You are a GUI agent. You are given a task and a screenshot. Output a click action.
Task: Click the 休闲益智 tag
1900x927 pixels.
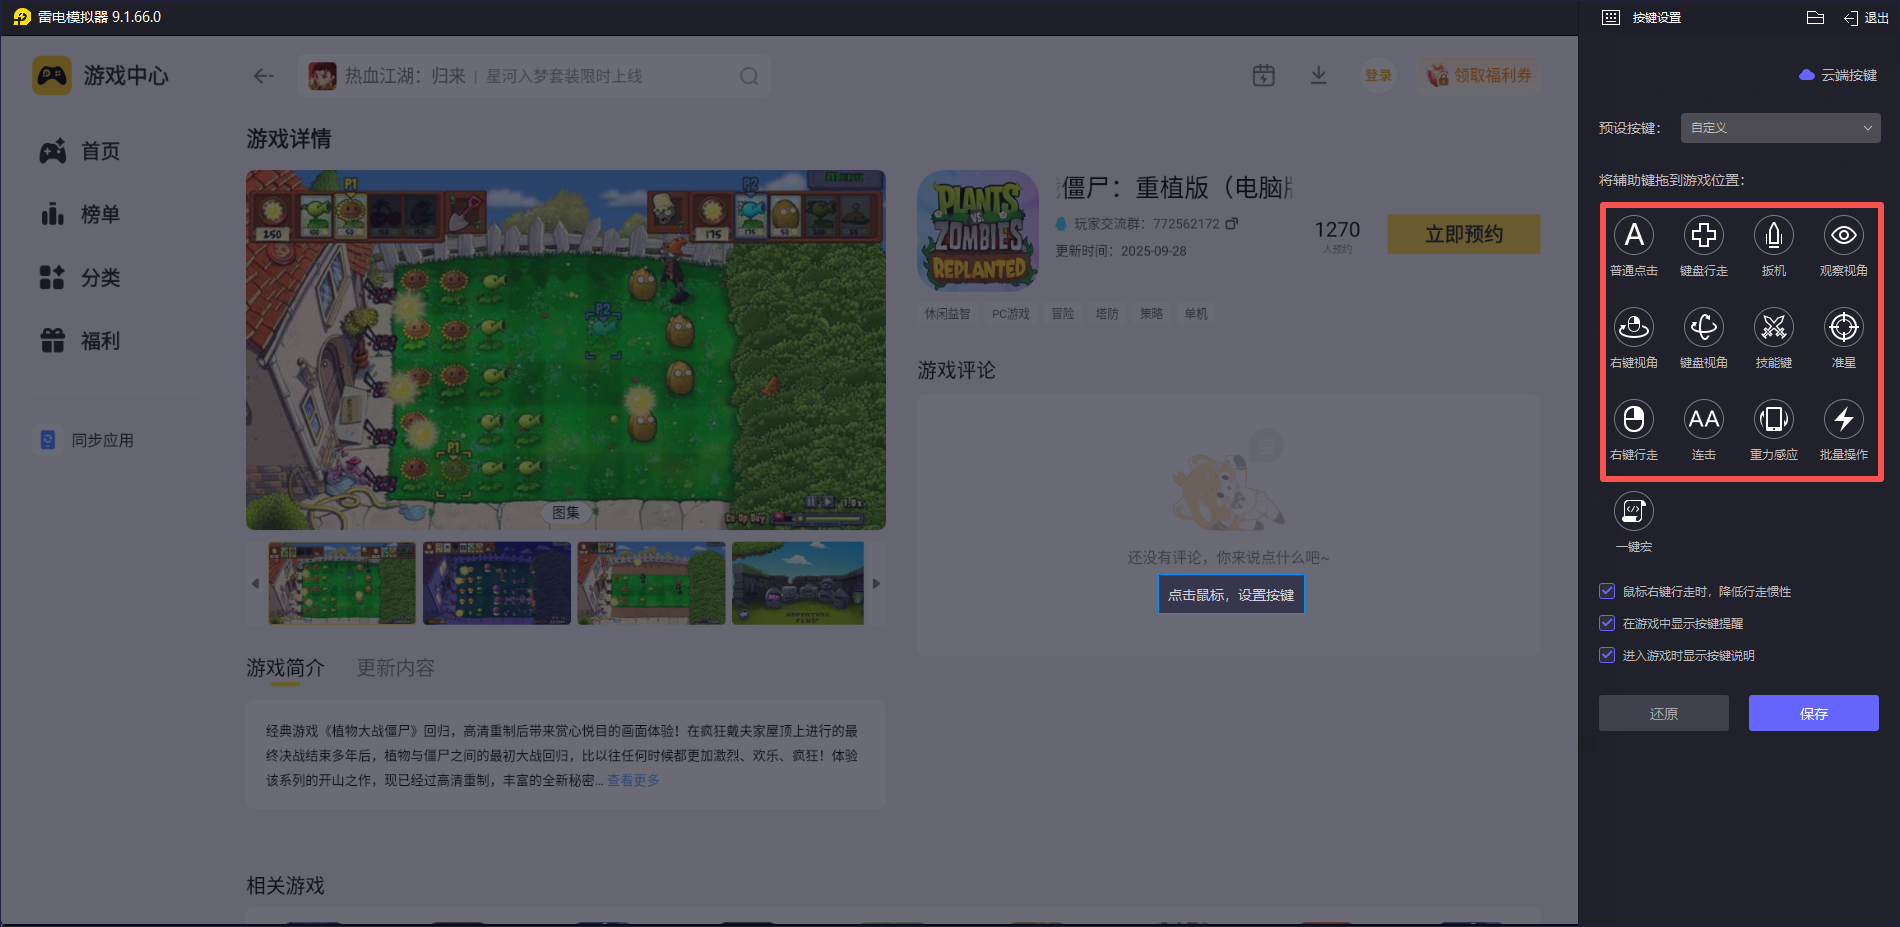click(x=947, y=314)
